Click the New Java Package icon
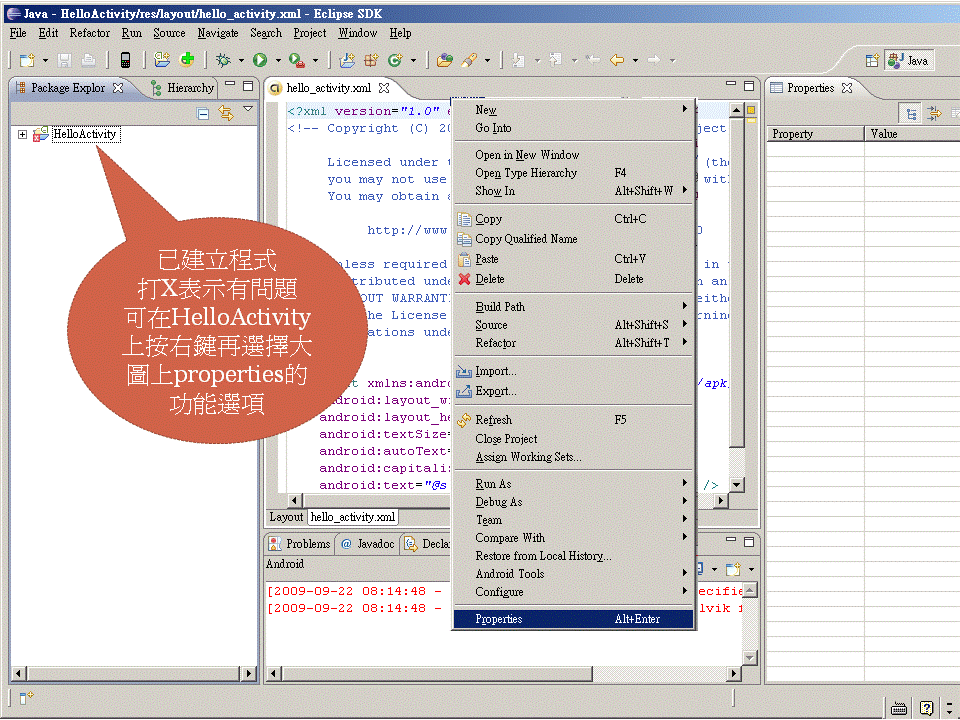This screenshot has height=720, width=960. coord(371,60)
